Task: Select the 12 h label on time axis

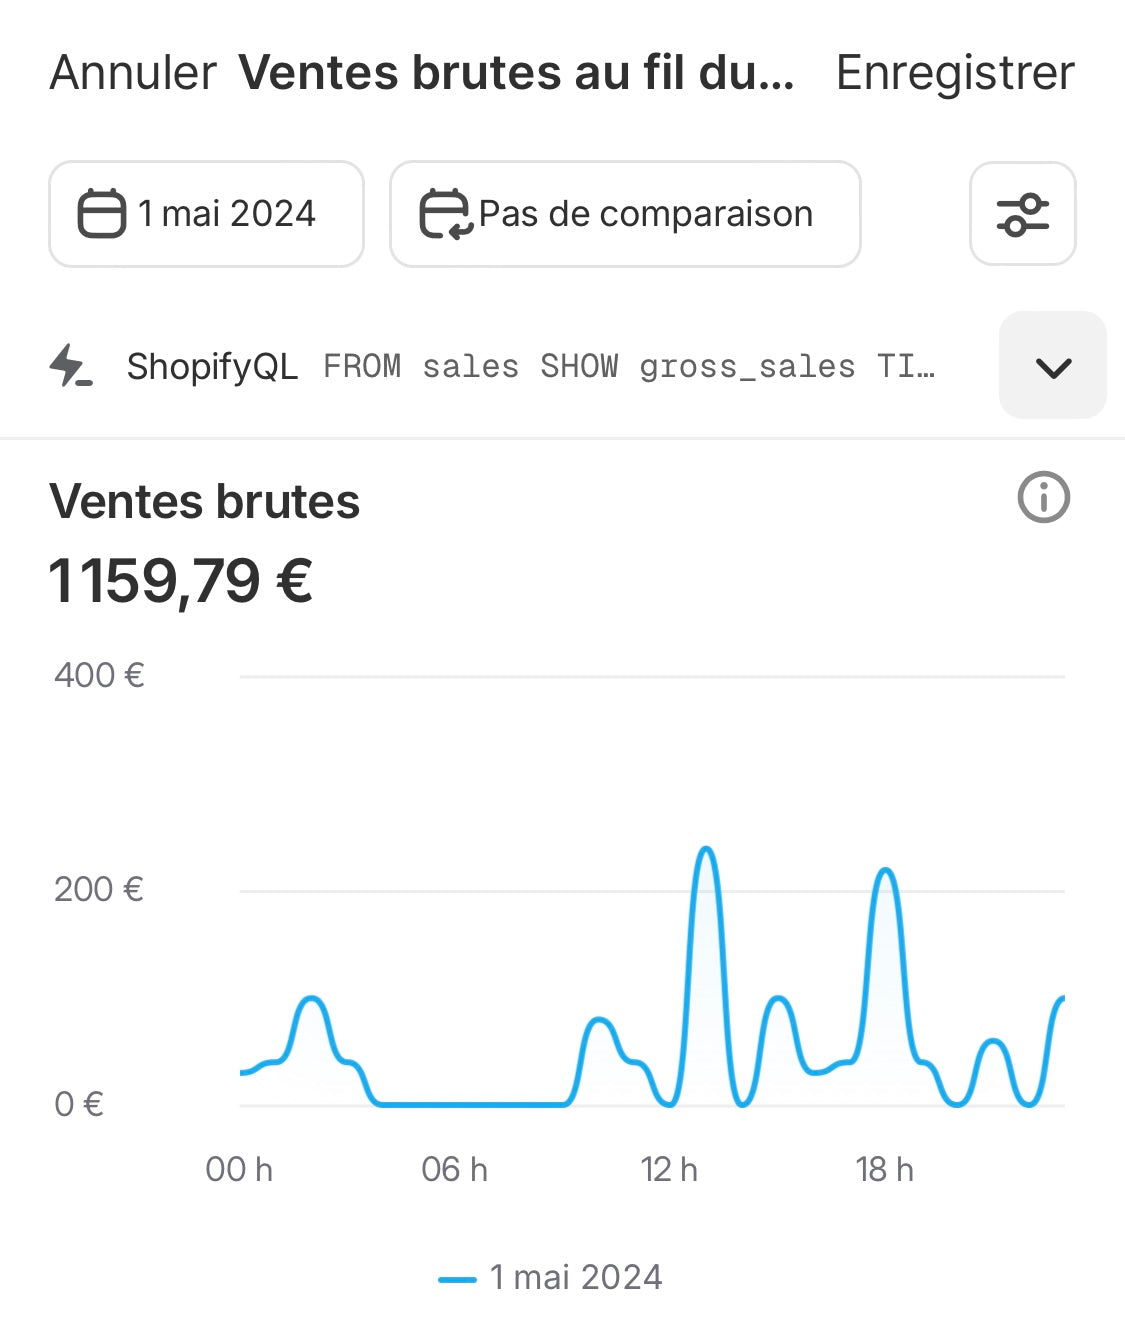Action: tap(669, 1169)
